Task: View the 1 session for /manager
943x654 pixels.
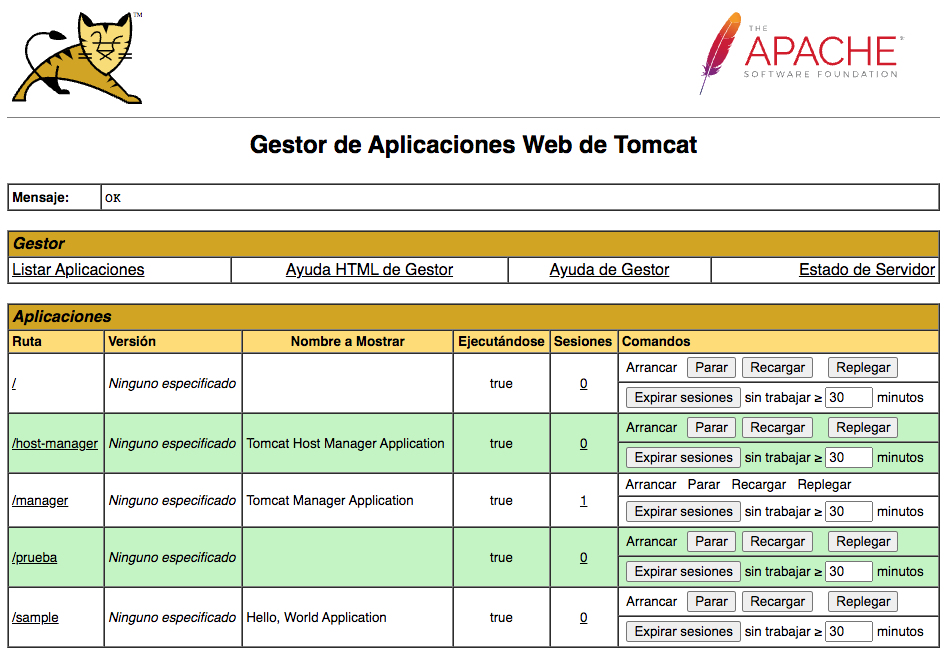Action: click(x=583, y=500)
